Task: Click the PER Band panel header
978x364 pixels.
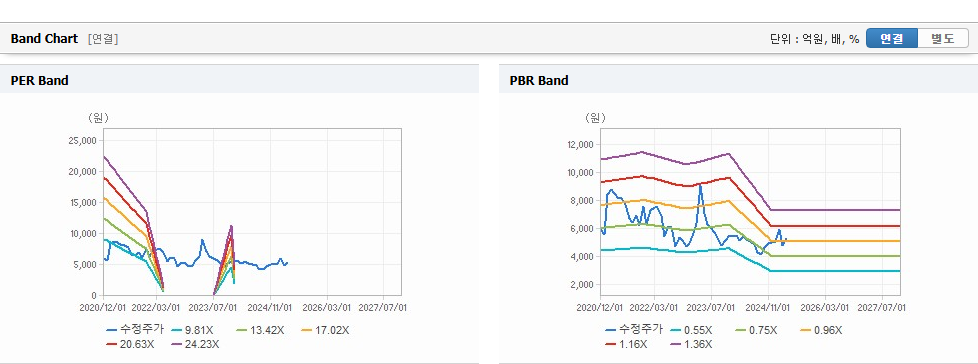Action: click(x=240, y=80)
